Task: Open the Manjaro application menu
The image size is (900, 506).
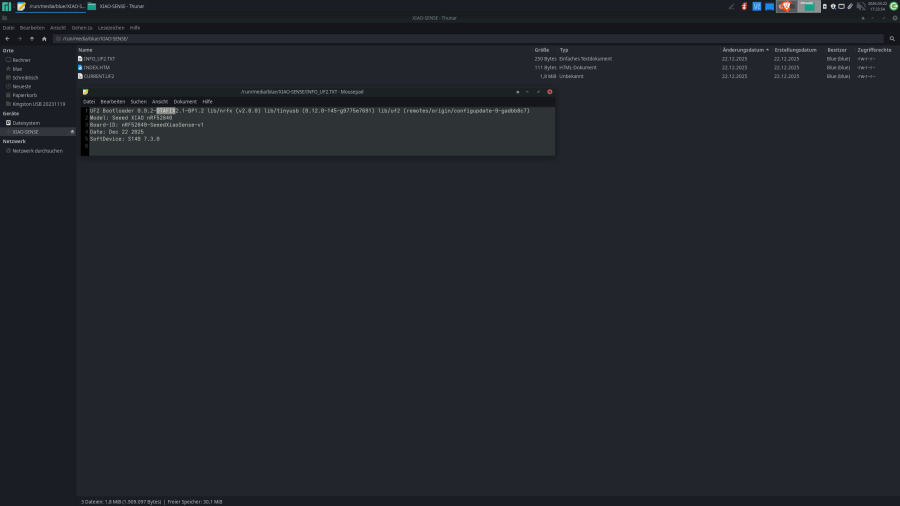Action: click(6, 6)
